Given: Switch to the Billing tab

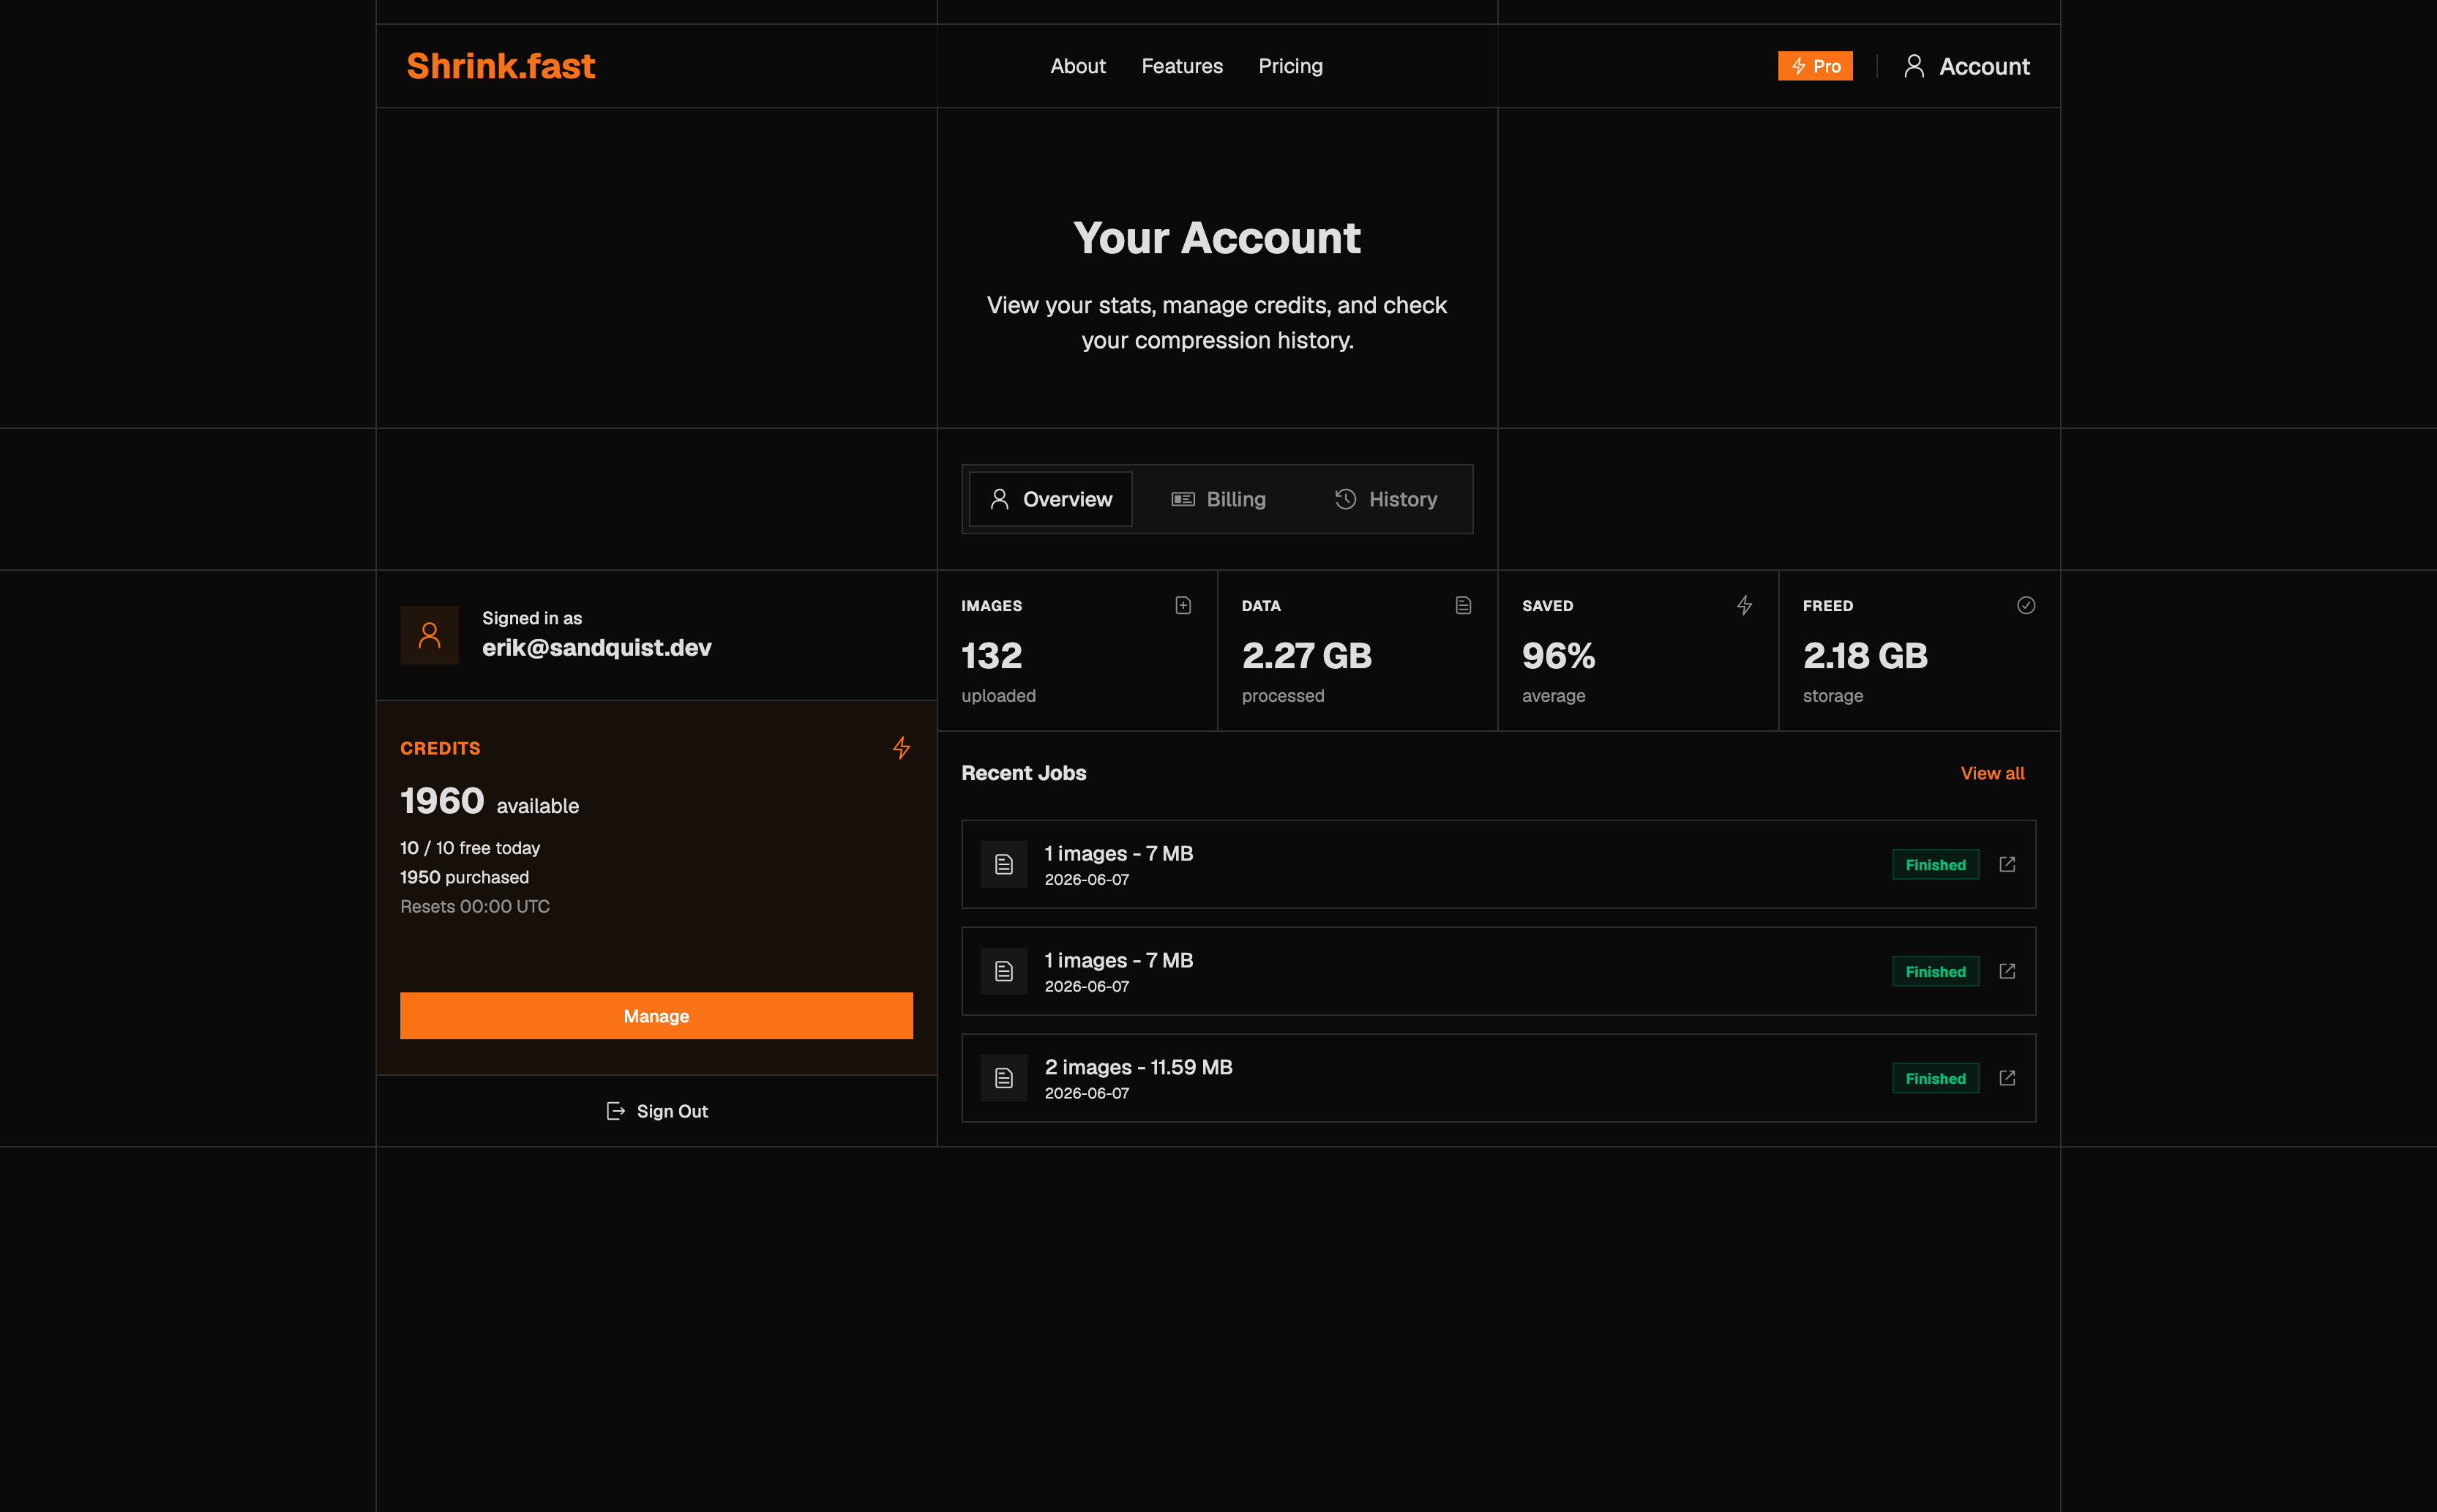Looking at the screenshot, I should [x=1218, y=499].
